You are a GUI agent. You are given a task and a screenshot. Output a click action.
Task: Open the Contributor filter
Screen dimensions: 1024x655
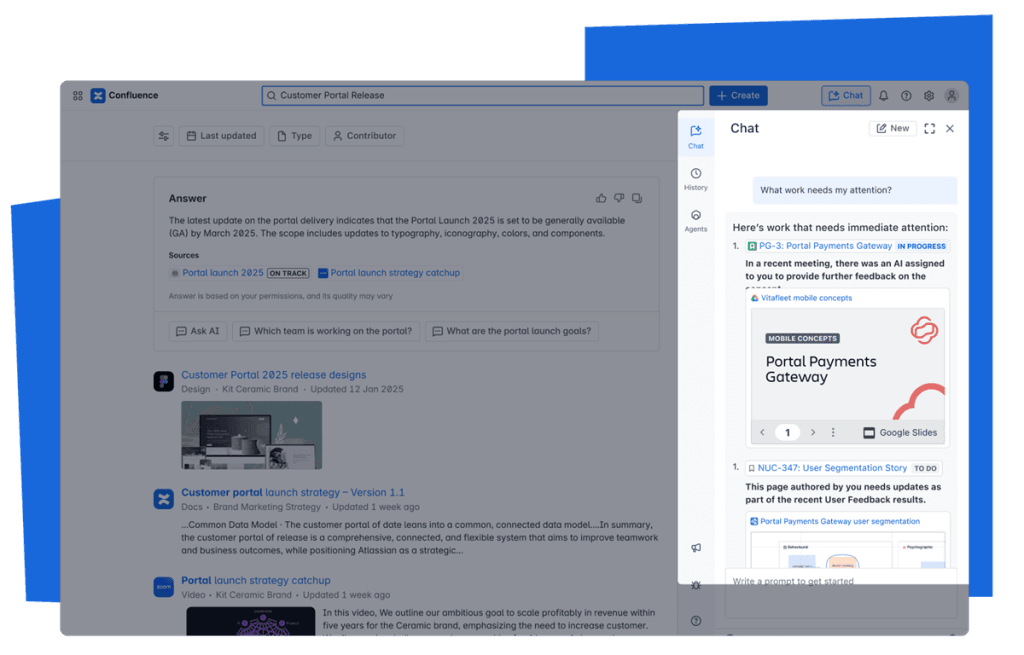pos(364,136)
